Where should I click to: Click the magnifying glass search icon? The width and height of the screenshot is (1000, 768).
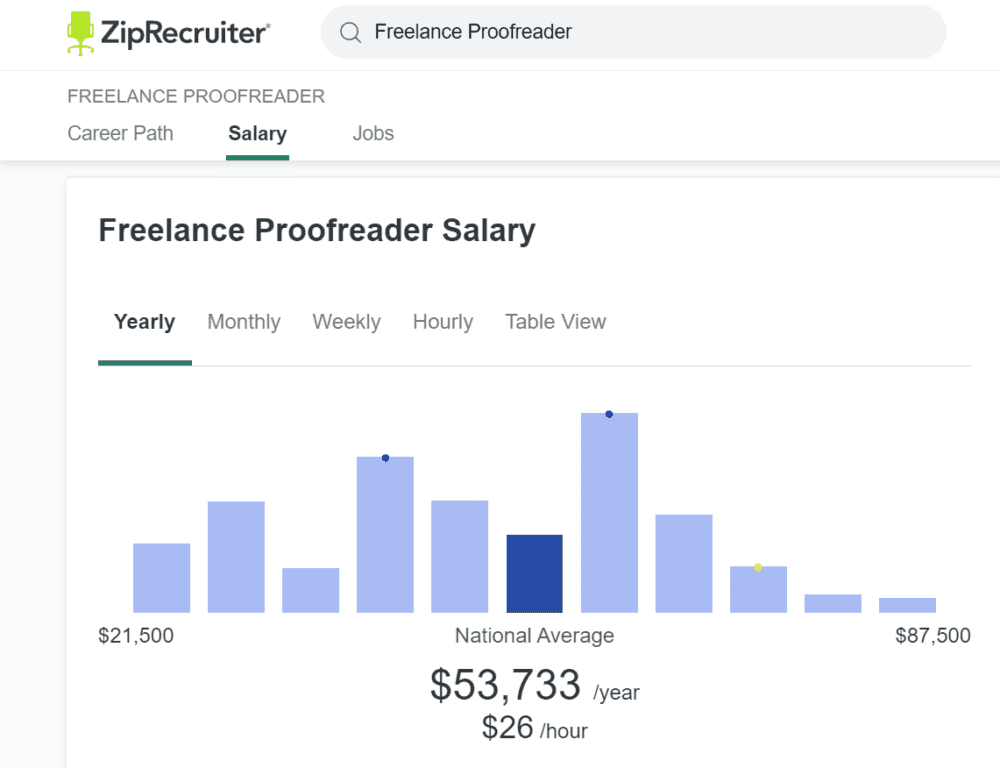pyautogui.click(x=350, y=33)
